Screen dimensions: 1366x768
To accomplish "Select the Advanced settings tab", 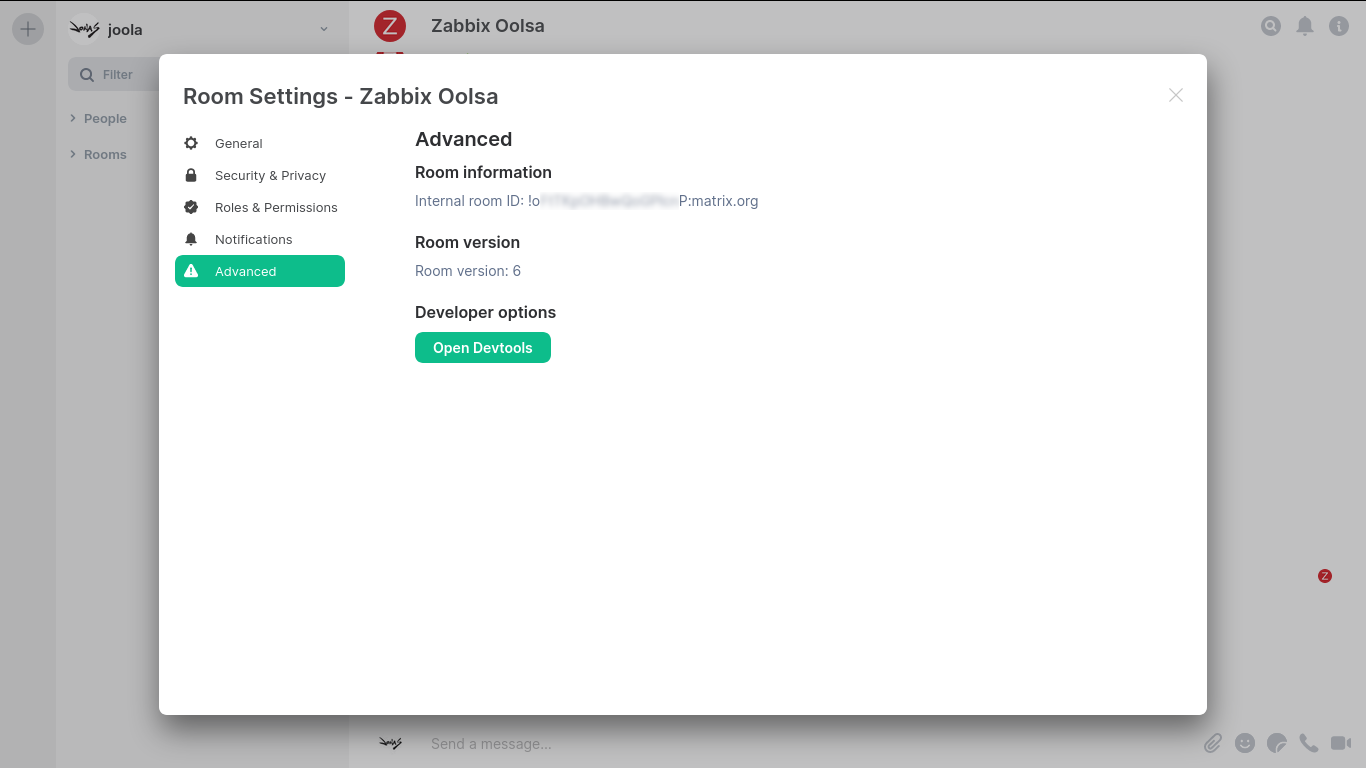I will click(x=260, y=271).
